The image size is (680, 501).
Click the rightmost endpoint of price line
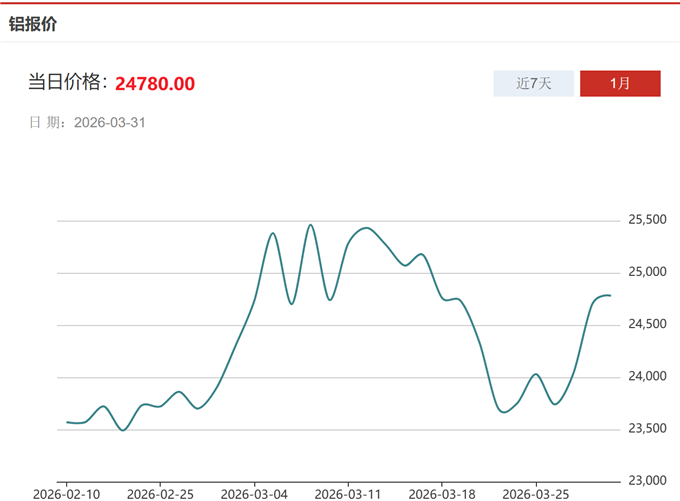[x=610, y=295]
